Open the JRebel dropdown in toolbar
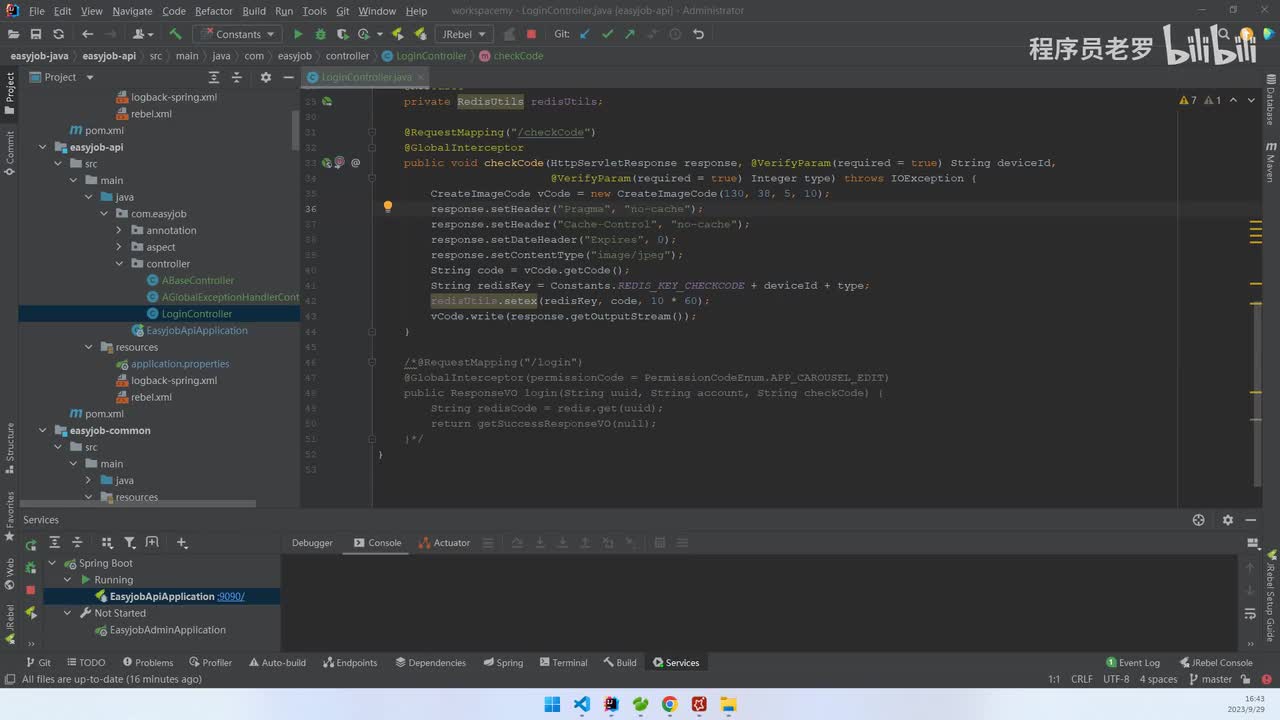Image resolution: width=1280 pixels, height=720 pixels. [x=463, y=34]
